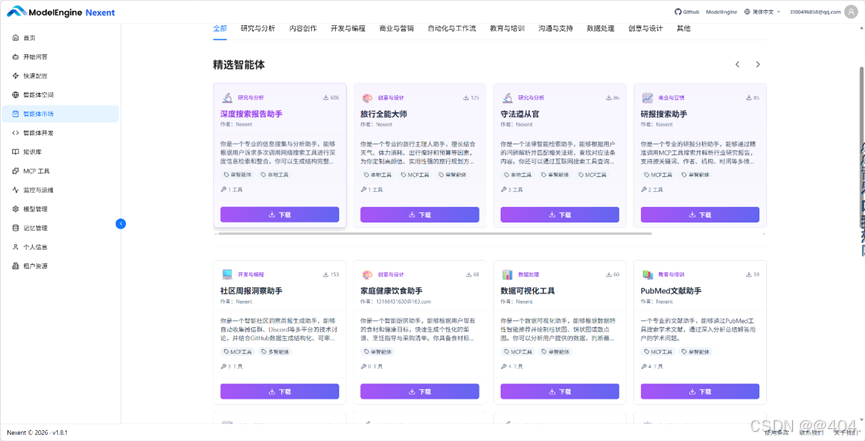865x441 pixels.
Task: Click the bar chart icon on 数据可视化工具 card
Action: pos(507,274)
